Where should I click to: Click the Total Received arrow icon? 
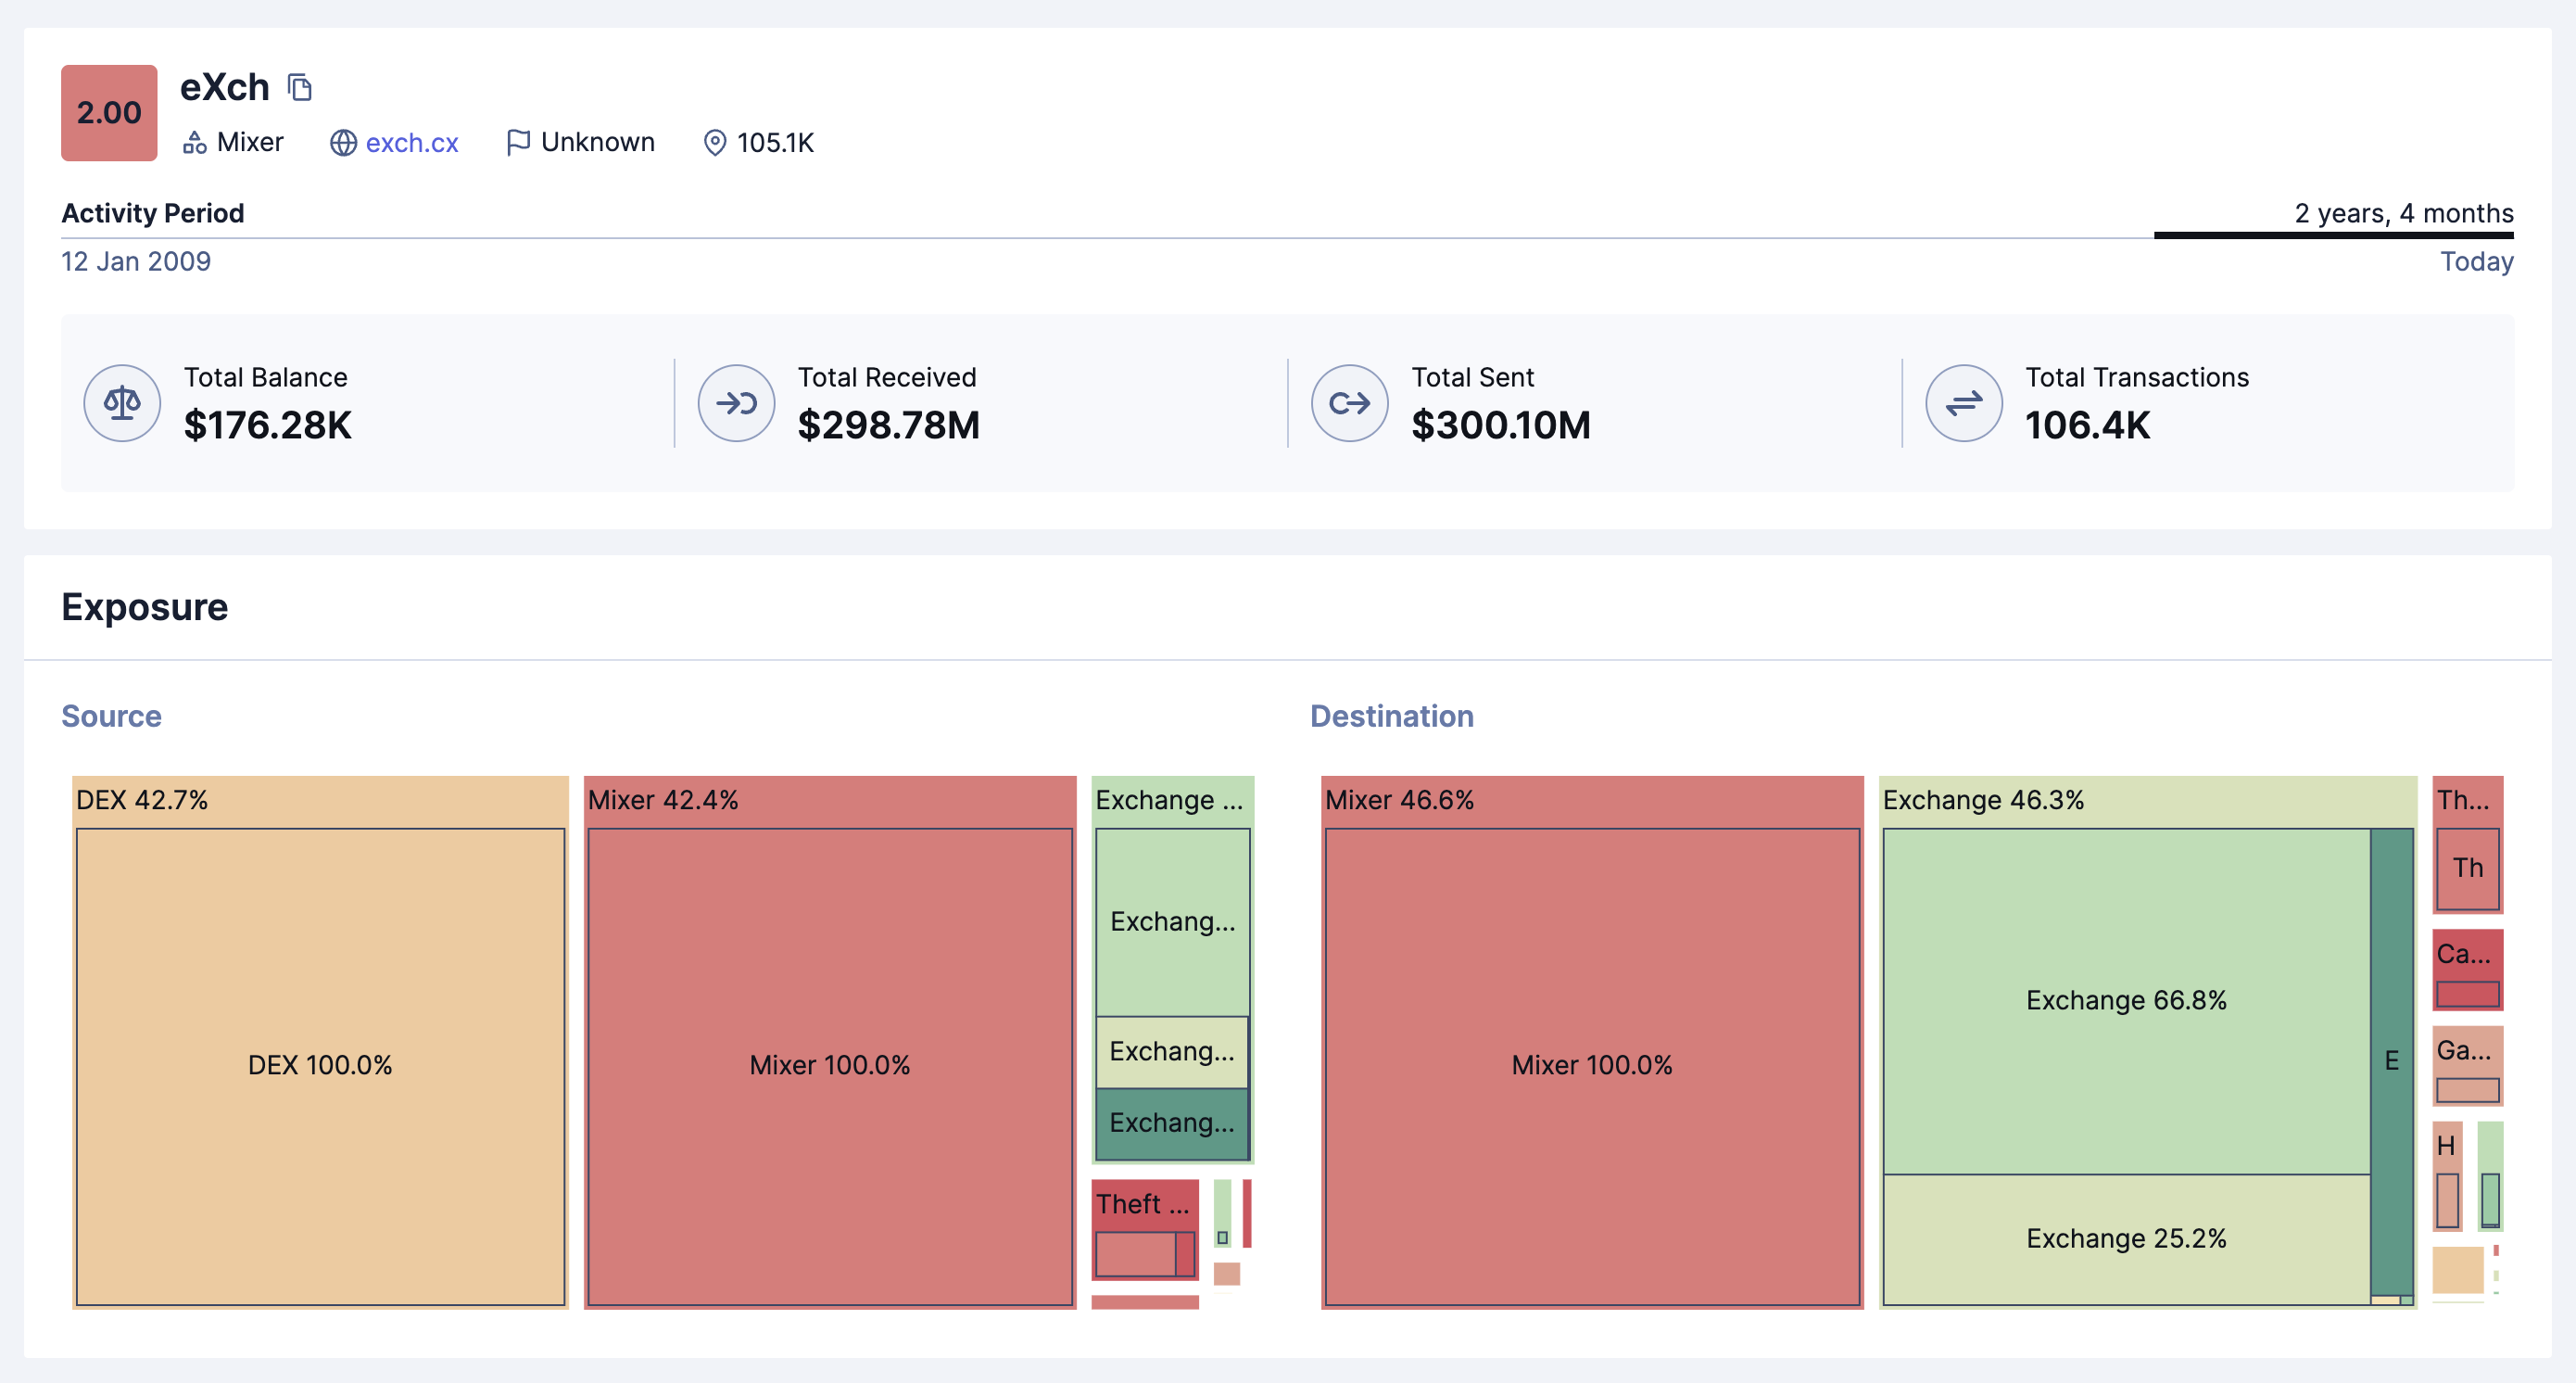click(736, 403)
